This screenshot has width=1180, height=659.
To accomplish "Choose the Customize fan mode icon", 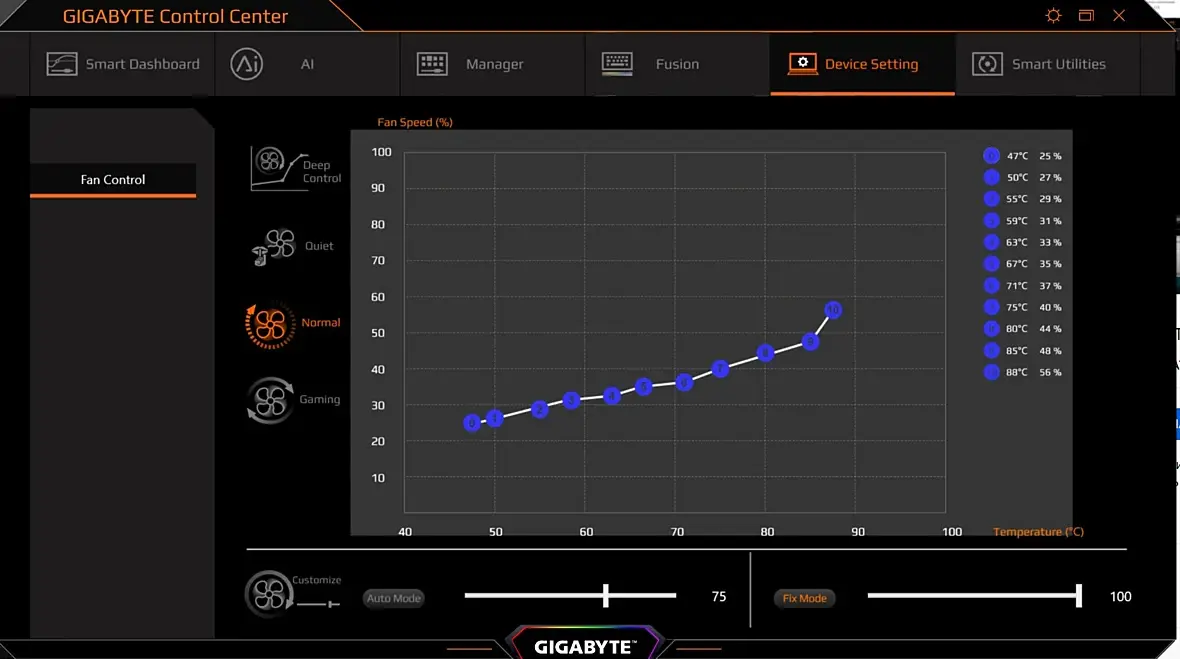I will 269,594.
